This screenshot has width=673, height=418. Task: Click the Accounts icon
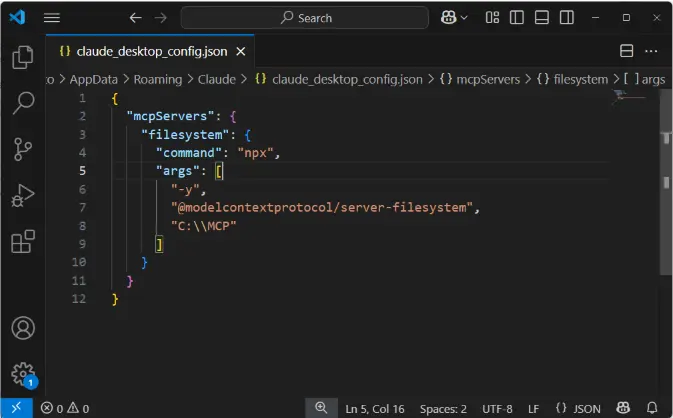(22, 328)
